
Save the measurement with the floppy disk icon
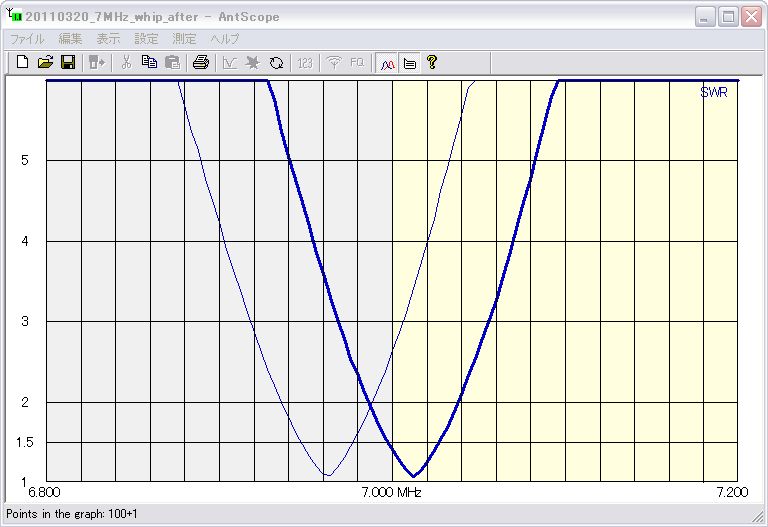point(68,62)
